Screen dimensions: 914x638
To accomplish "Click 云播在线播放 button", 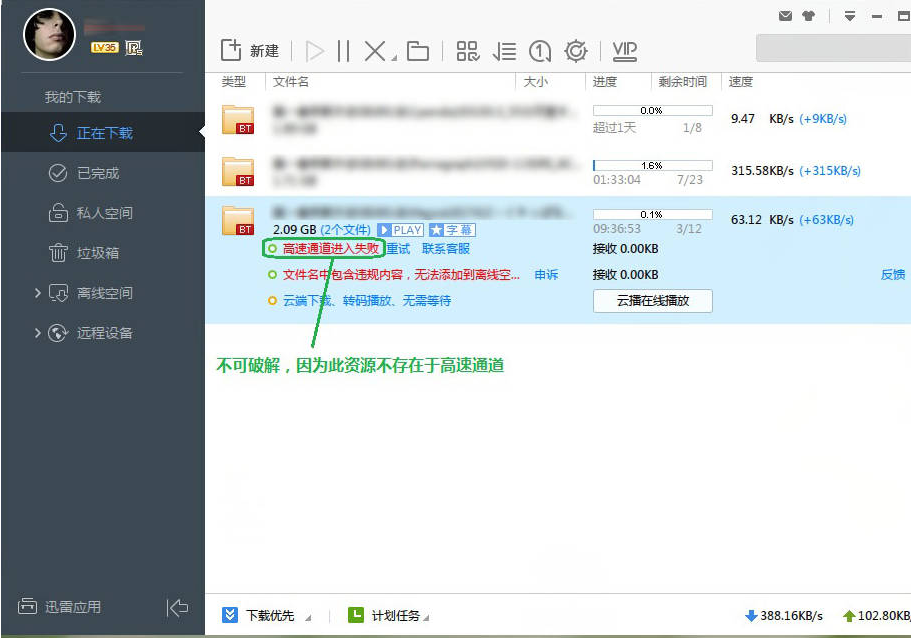I will point(653,301).
